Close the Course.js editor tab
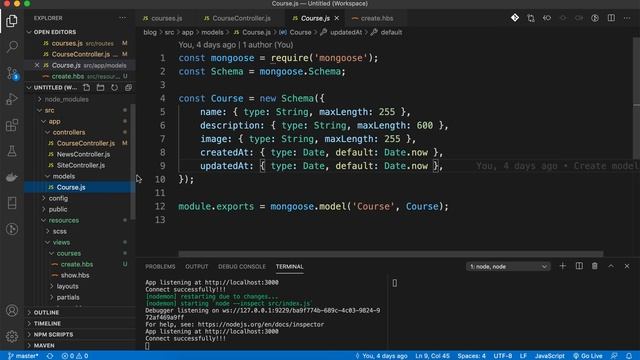The width and height of the screenshot is (640, 360). coord(337,18)
